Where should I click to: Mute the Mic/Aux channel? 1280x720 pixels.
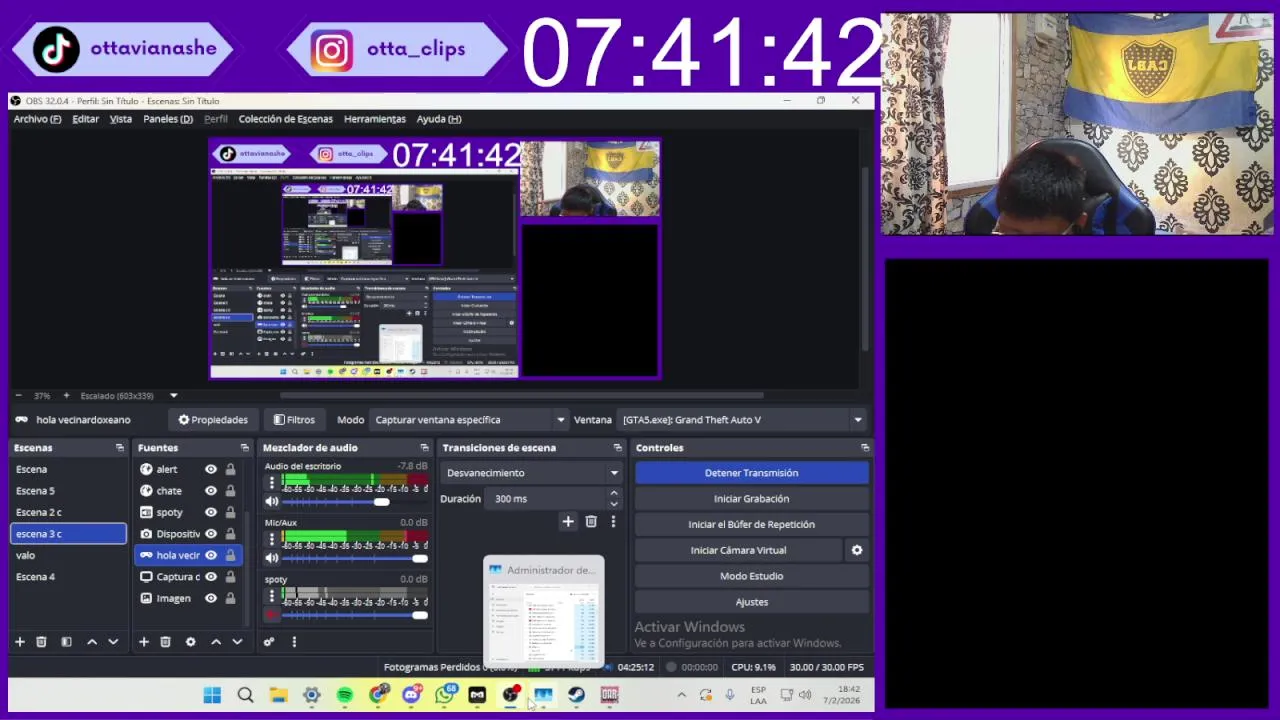point(271,558)
